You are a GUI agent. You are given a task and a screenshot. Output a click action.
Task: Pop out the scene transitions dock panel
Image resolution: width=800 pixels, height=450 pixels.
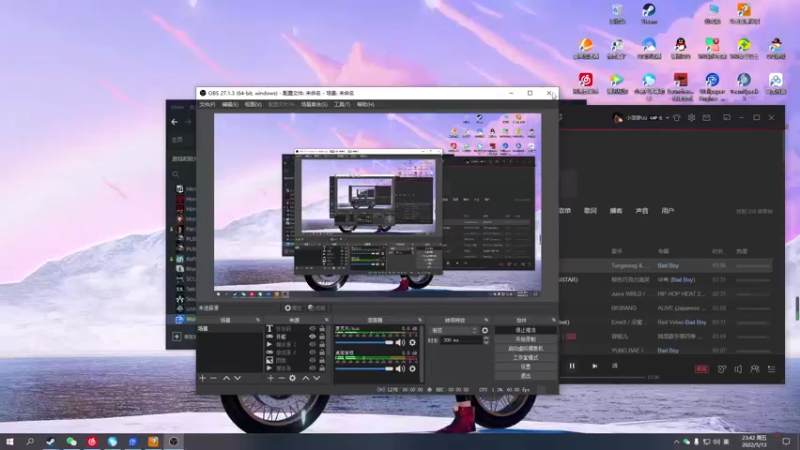(x=486, y=320)
